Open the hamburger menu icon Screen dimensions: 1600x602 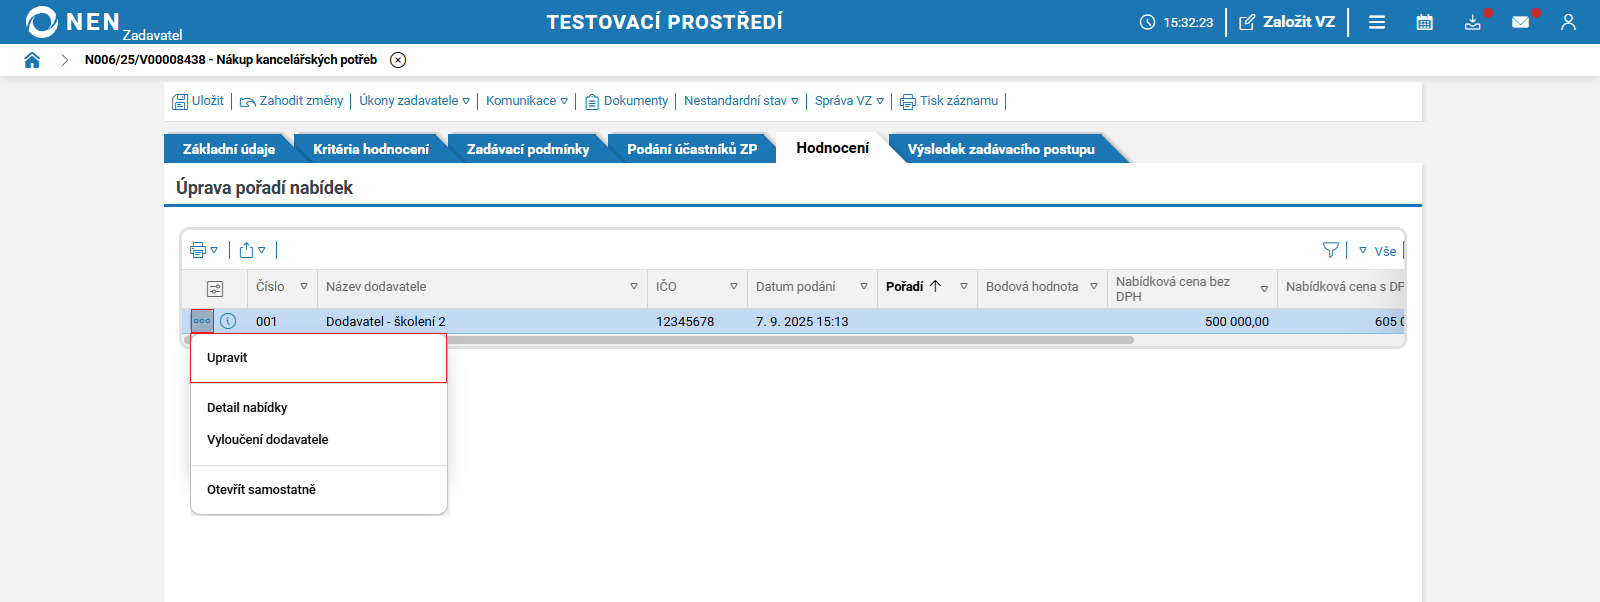pyautogui.click(x=1377, y=22)
